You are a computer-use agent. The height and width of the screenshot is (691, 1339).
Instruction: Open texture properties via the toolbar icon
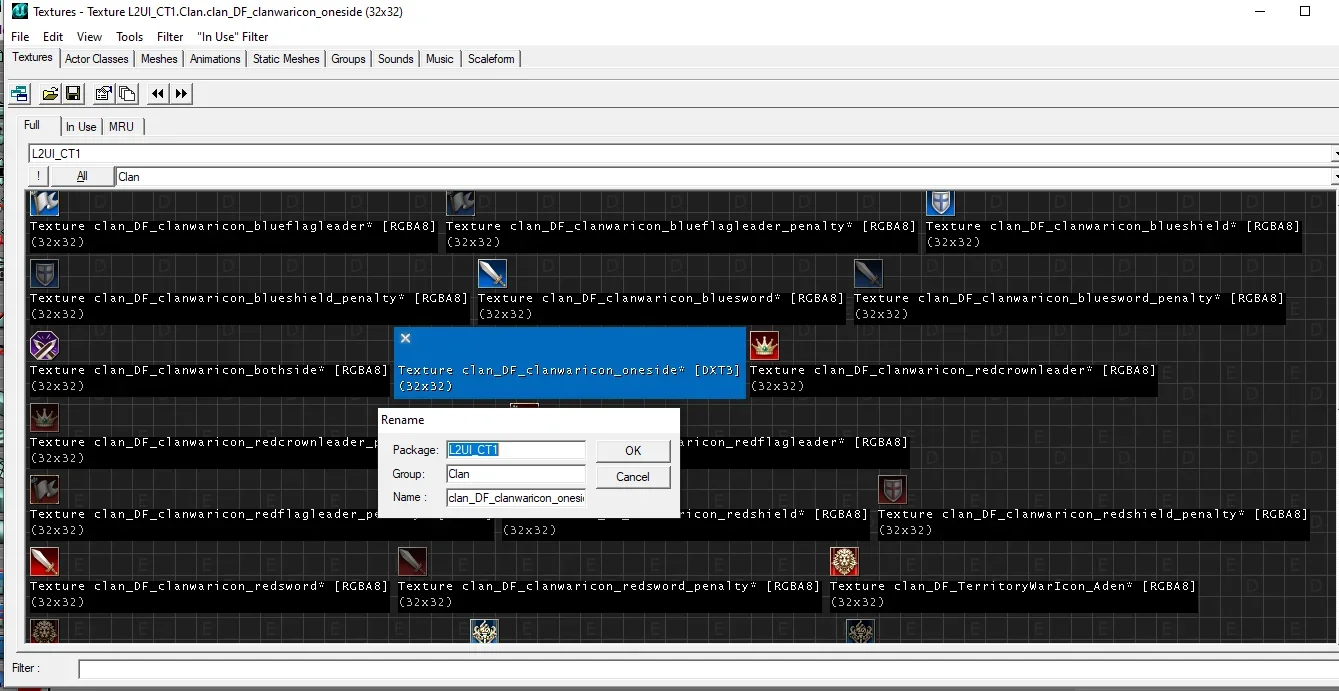(104, 94)
